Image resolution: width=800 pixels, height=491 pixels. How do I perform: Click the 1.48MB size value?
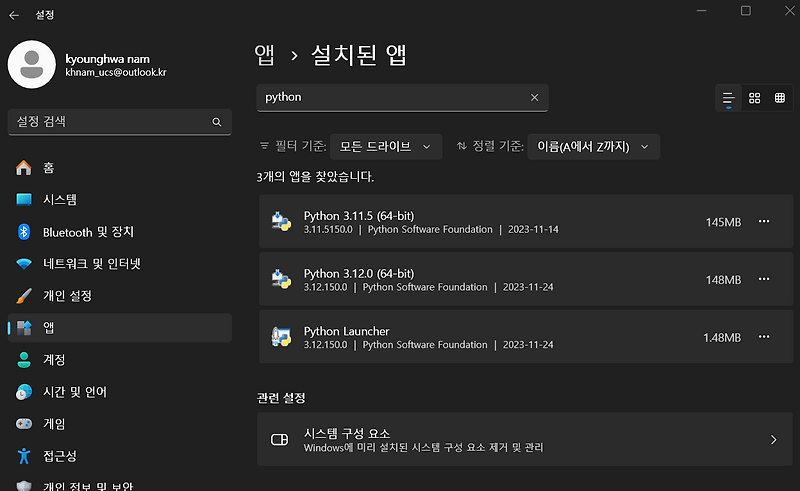722,338
